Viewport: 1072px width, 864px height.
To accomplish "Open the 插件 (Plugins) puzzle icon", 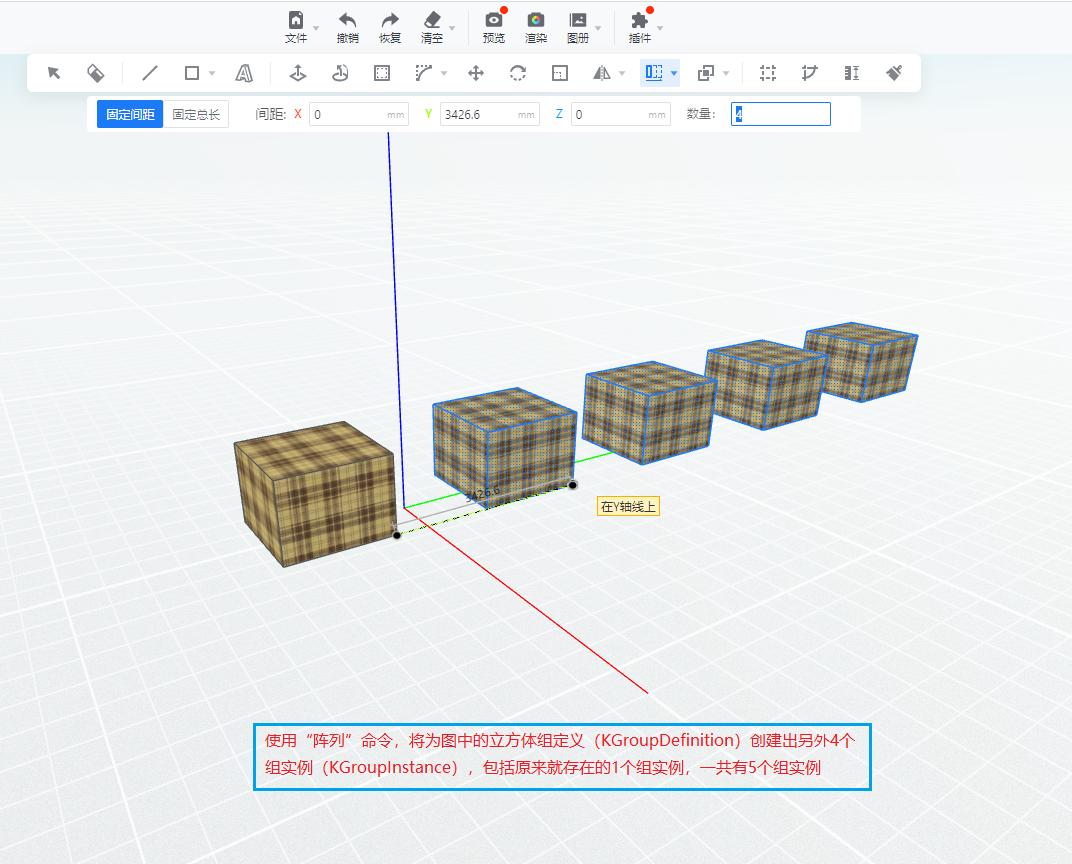I will pyautogui.click(x=639, y=27).
